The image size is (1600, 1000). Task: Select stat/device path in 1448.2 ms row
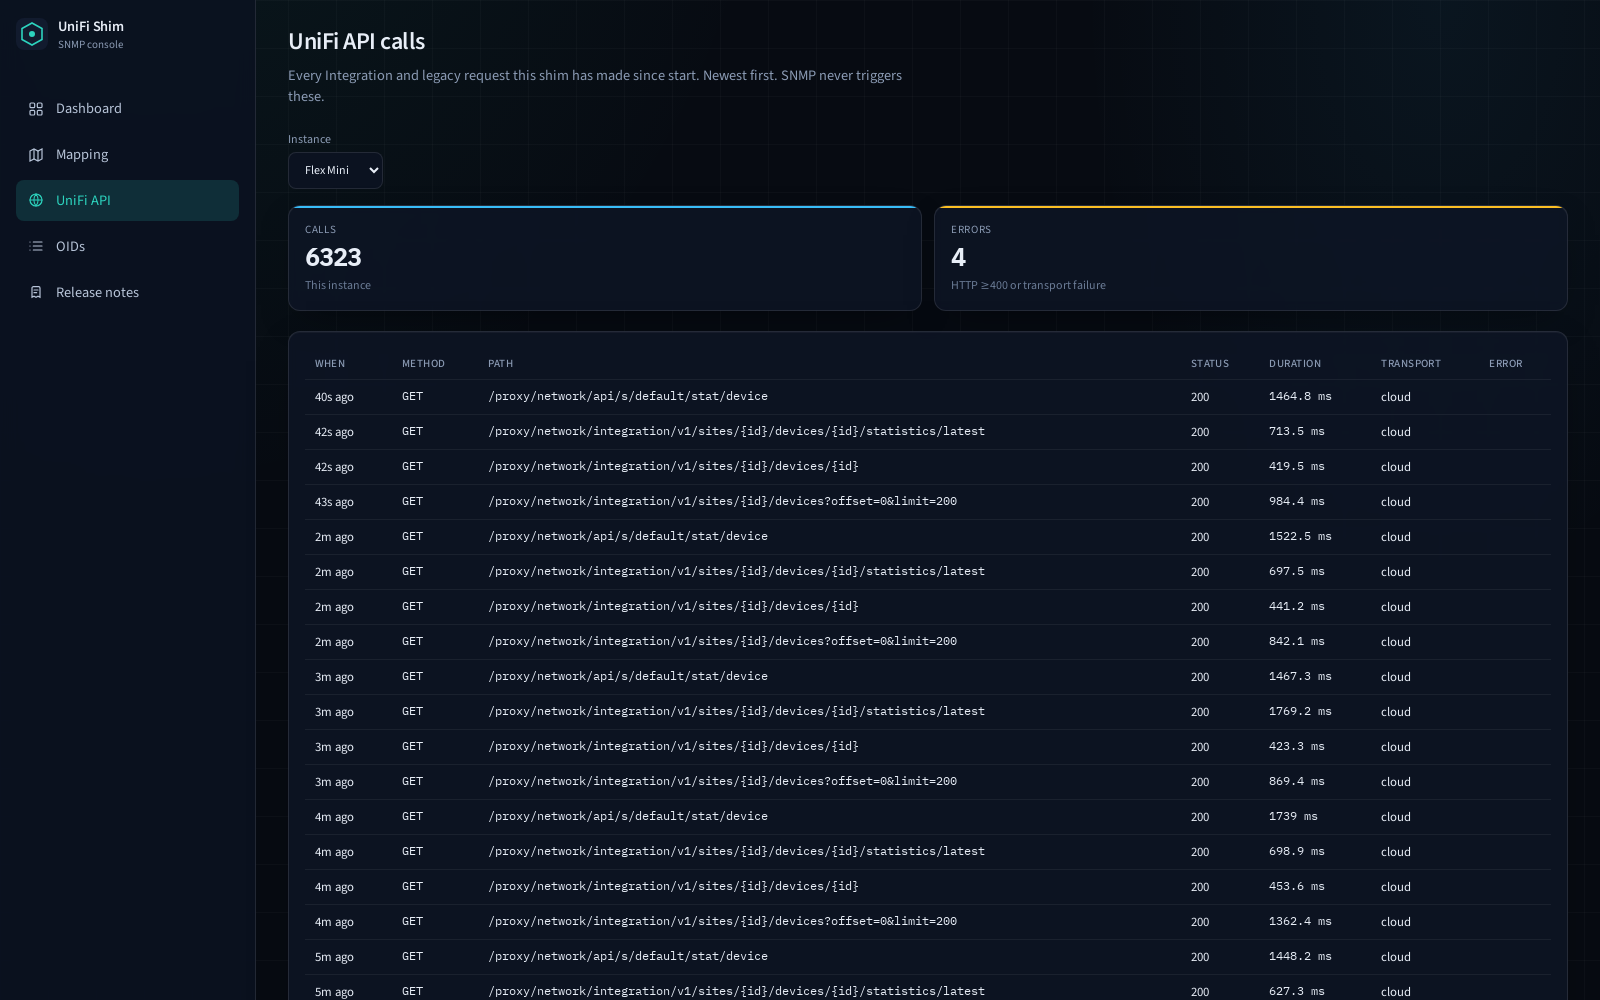pyautogui.click(x=628, y=956)
